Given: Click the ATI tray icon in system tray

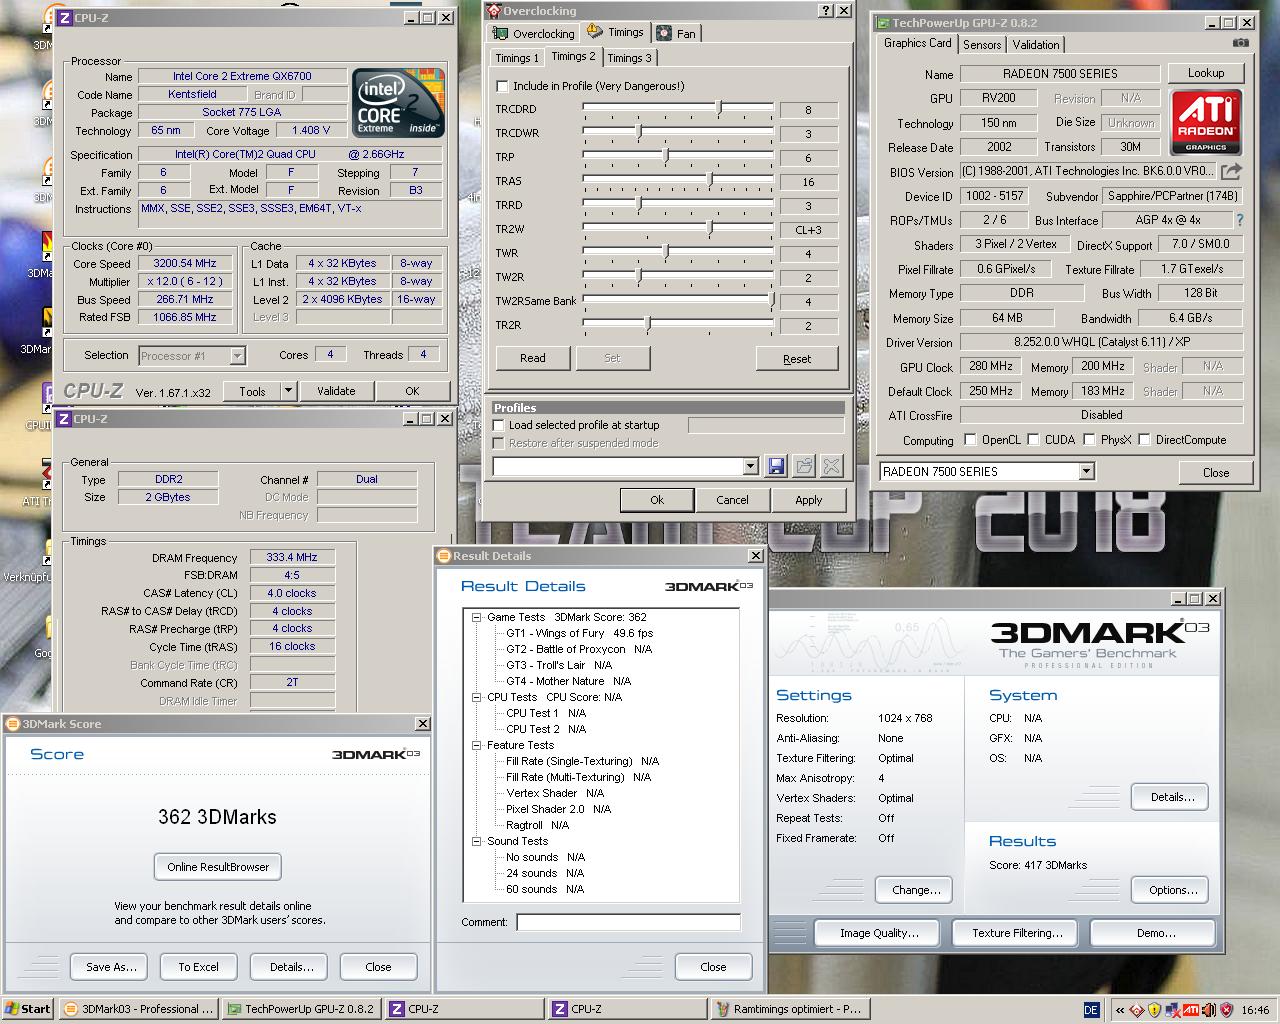Looking at the screenshot, I should [x=1191, y=1009].
